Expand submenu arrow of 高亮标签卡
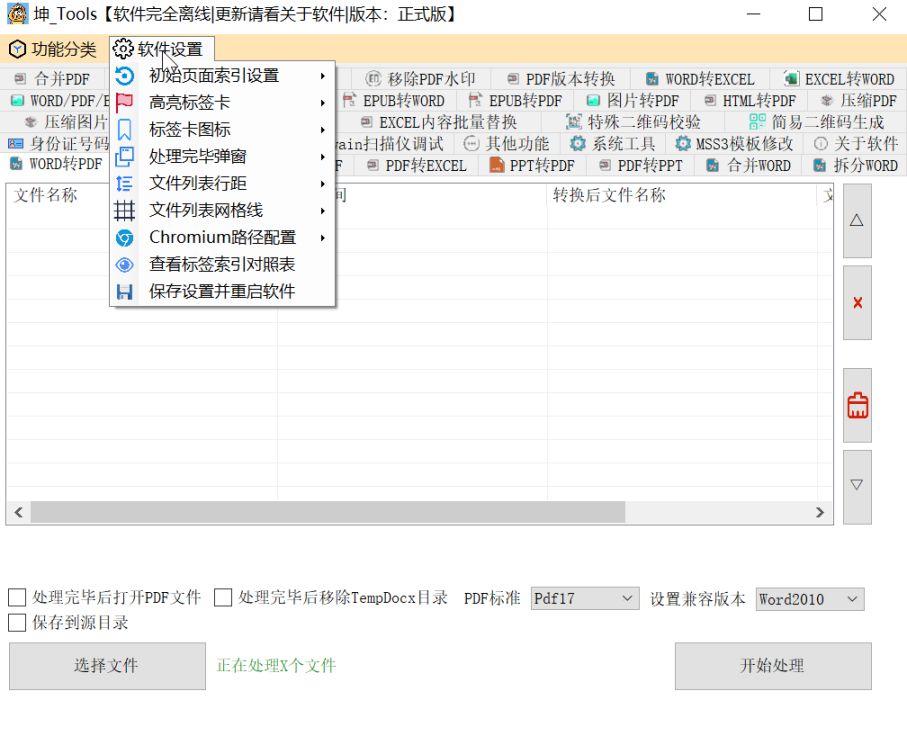Image resolution: width=907 pixels, height=745 pixels. tap(323, 103)
